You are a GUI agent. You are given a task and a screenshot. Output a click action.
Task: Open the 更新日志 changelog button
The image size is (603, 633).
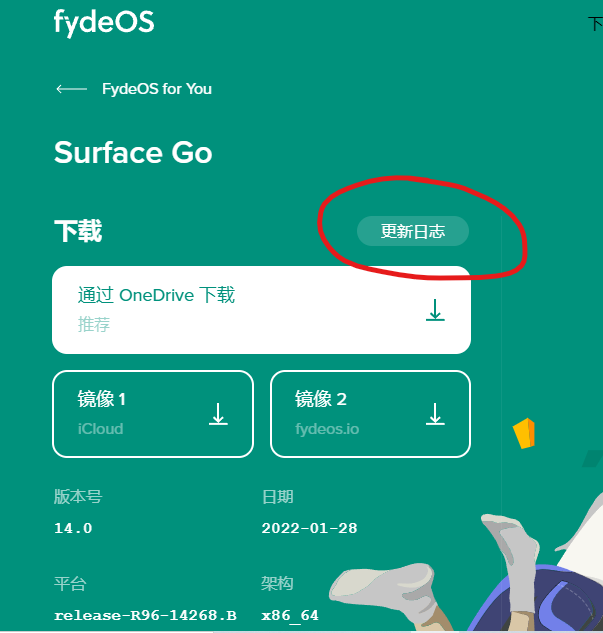click(412, 231)
